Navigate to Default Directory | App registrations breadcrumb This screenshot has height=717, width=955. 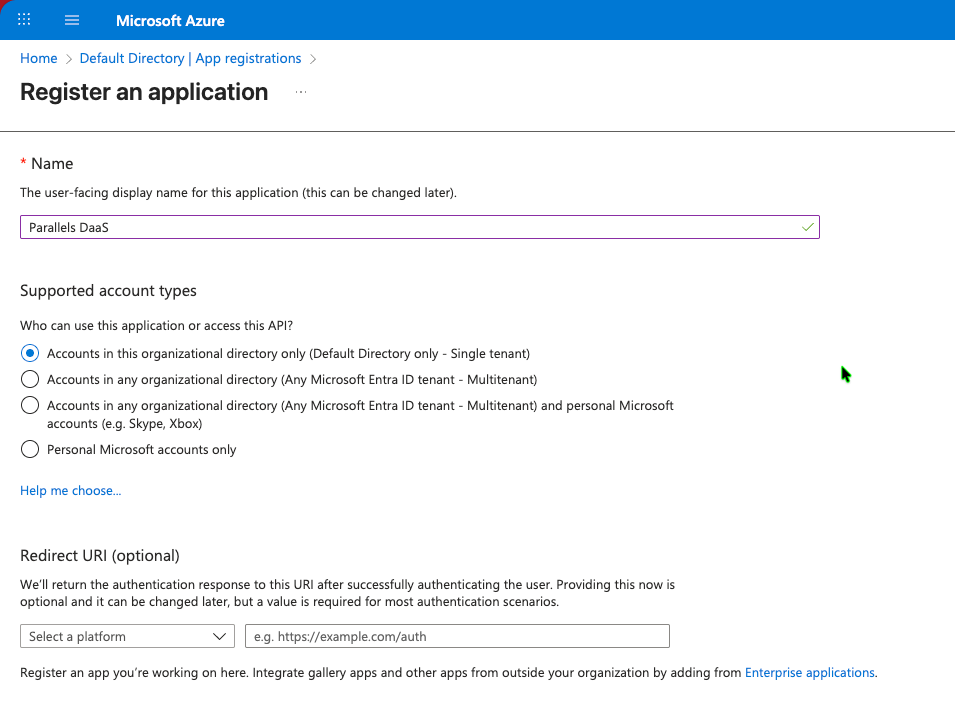click(190, 59)
